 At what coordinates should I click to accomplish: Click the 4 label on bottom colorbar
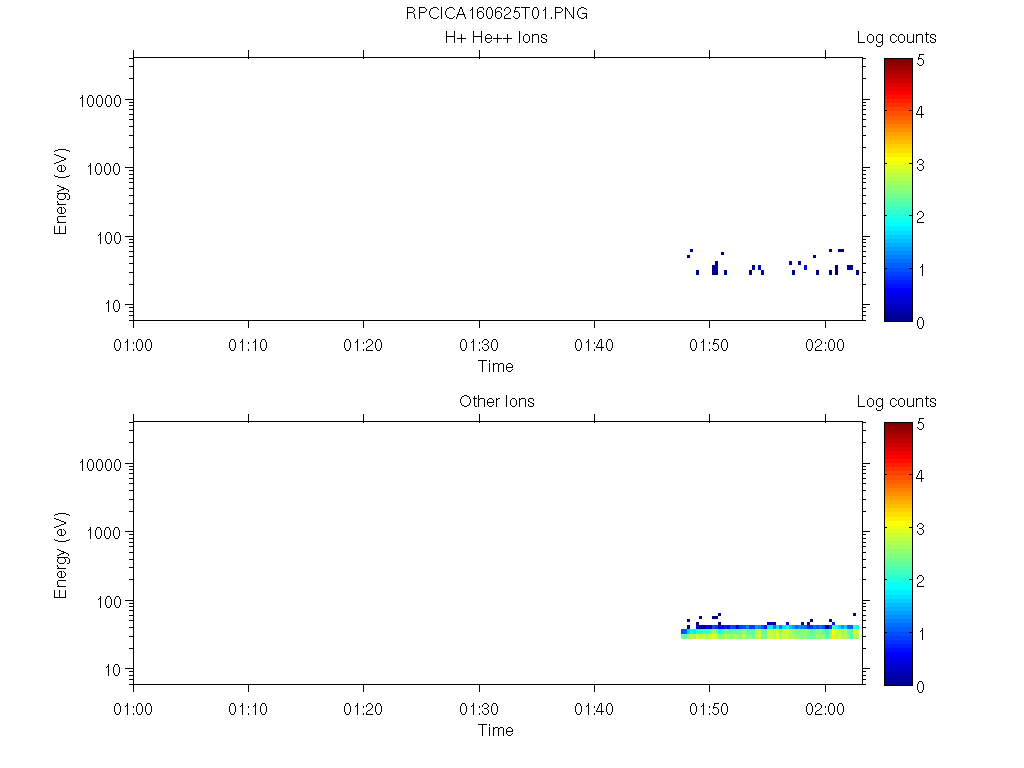click(920, 476)
